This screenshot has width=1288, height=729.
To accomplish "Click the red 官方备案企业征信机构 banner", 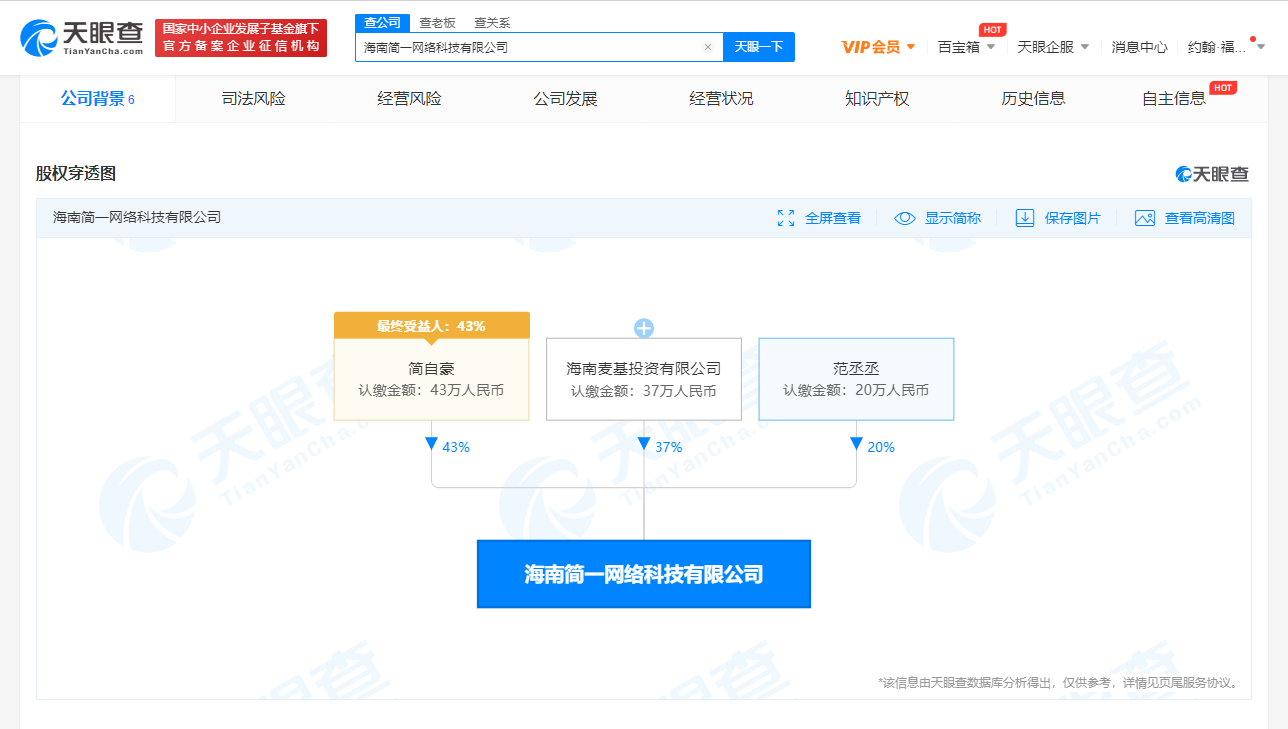I will [241, 38].
